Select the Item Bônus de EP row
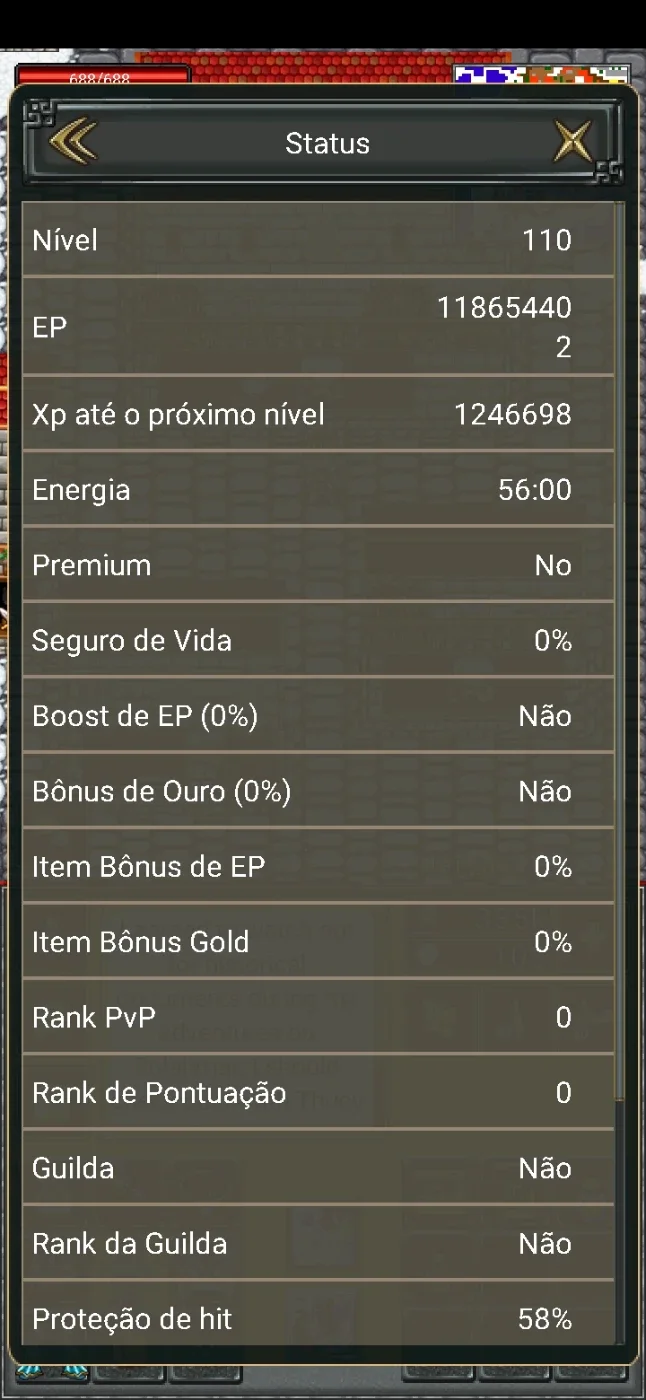 (318, 866)
